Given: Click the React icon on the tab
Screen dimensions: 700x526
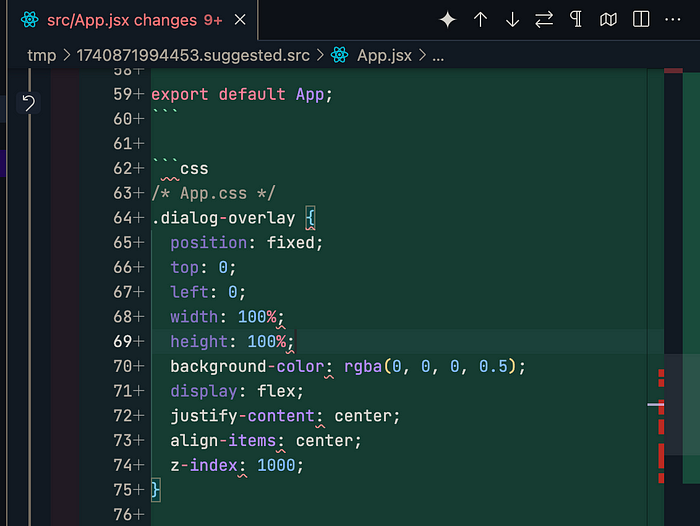Looking at the screenshot, I should click(29, 20).
